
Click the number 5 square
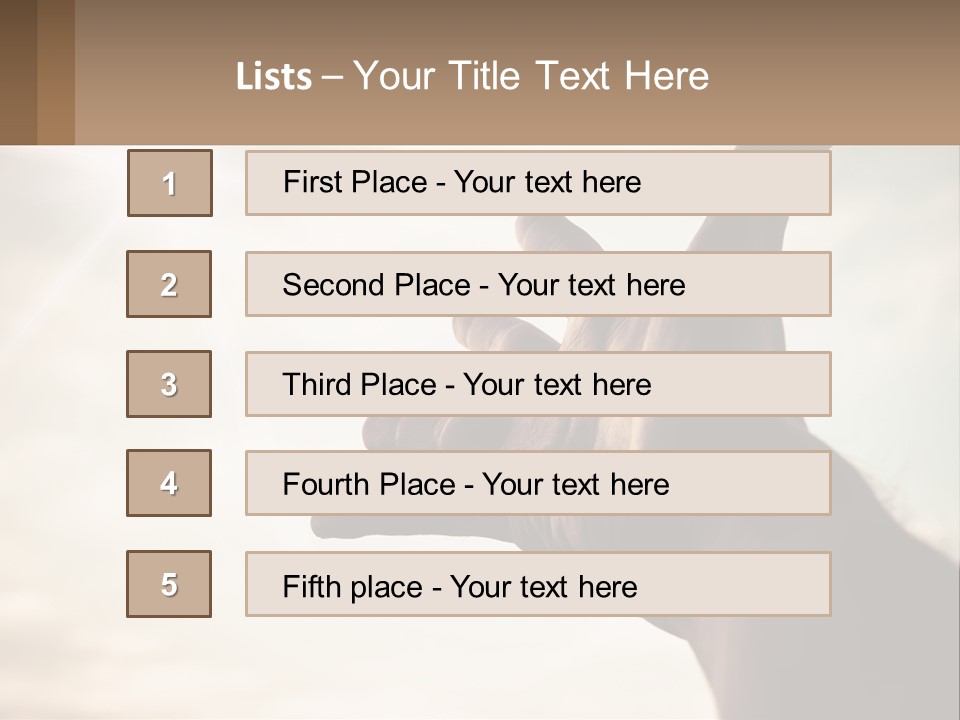click(x=169, y=584)
